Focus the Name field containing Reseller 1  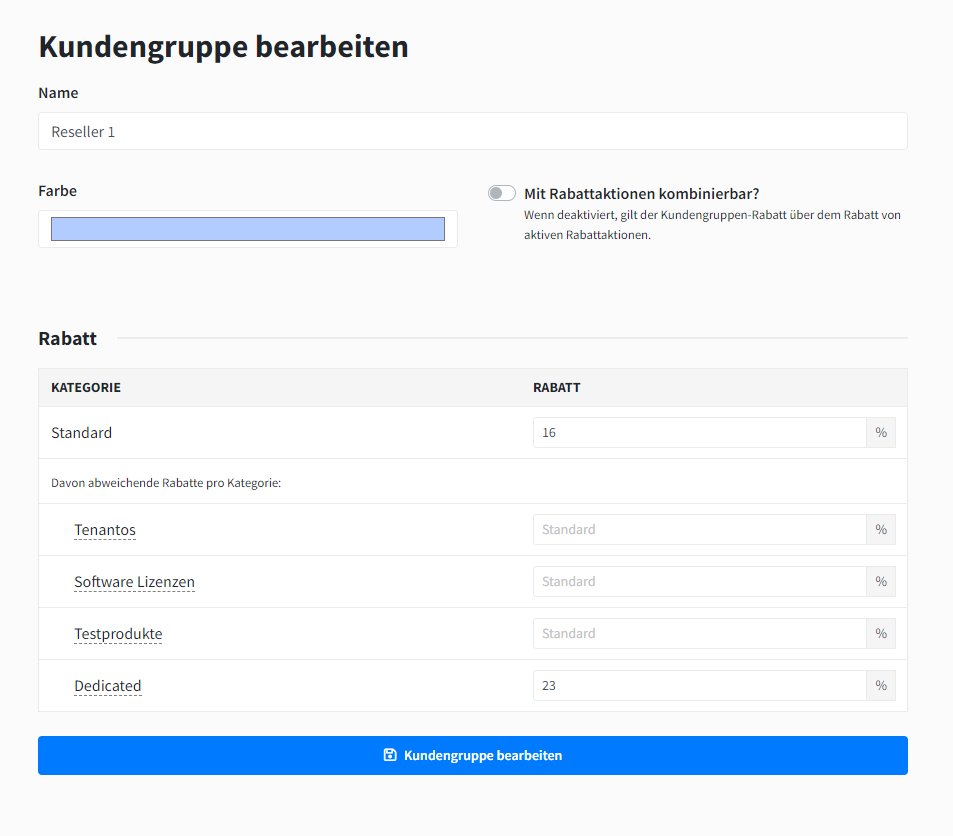point(472,131)
